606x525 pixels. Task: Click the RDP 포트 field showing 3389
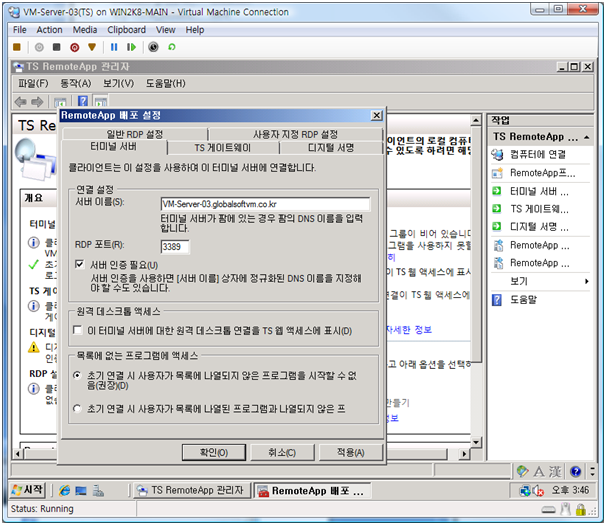coord(175,247)
